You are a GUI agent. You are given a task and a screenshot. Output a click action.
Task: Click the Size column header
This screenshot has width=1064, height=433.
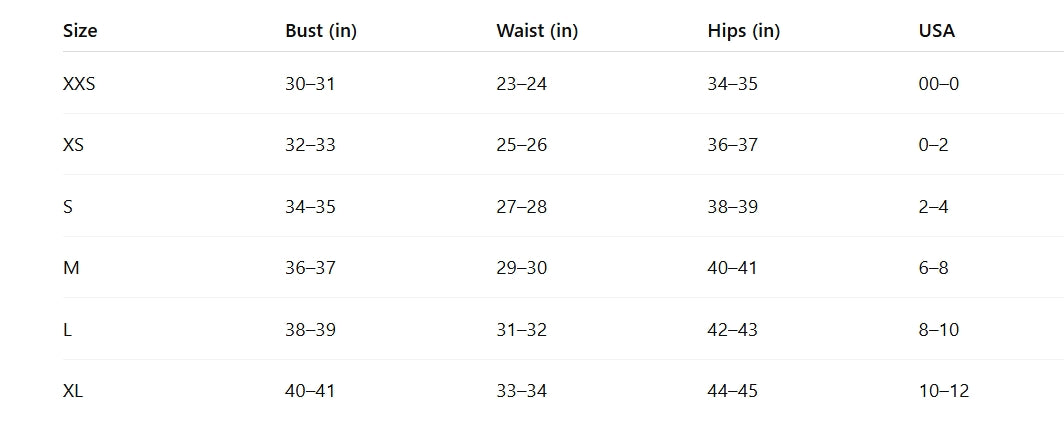point(80,31)
